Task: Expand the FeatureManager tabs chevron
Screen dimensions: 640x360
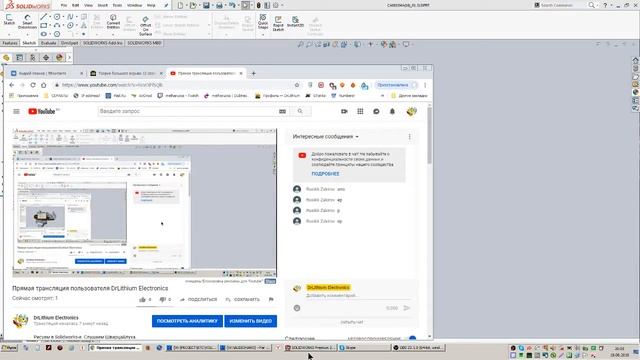Action: [x=69, y=58]
